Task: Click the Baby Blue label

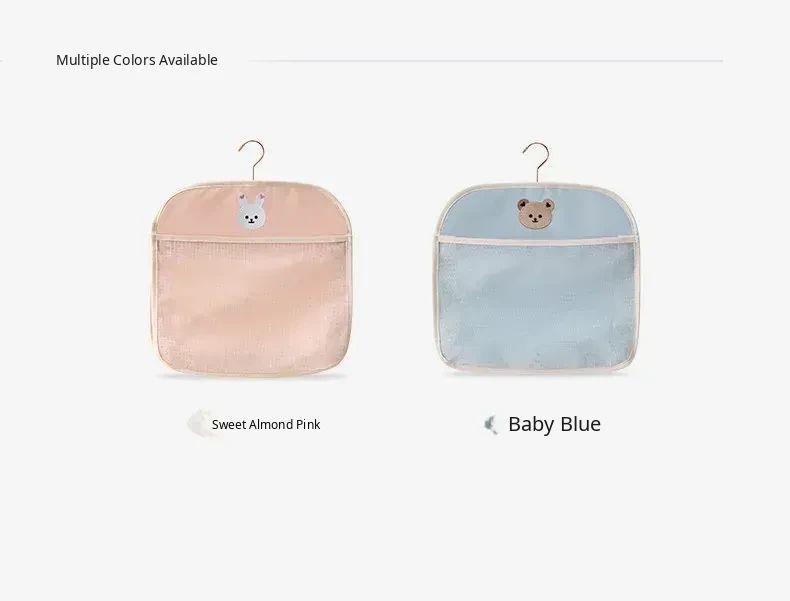Action: (554, 424)
